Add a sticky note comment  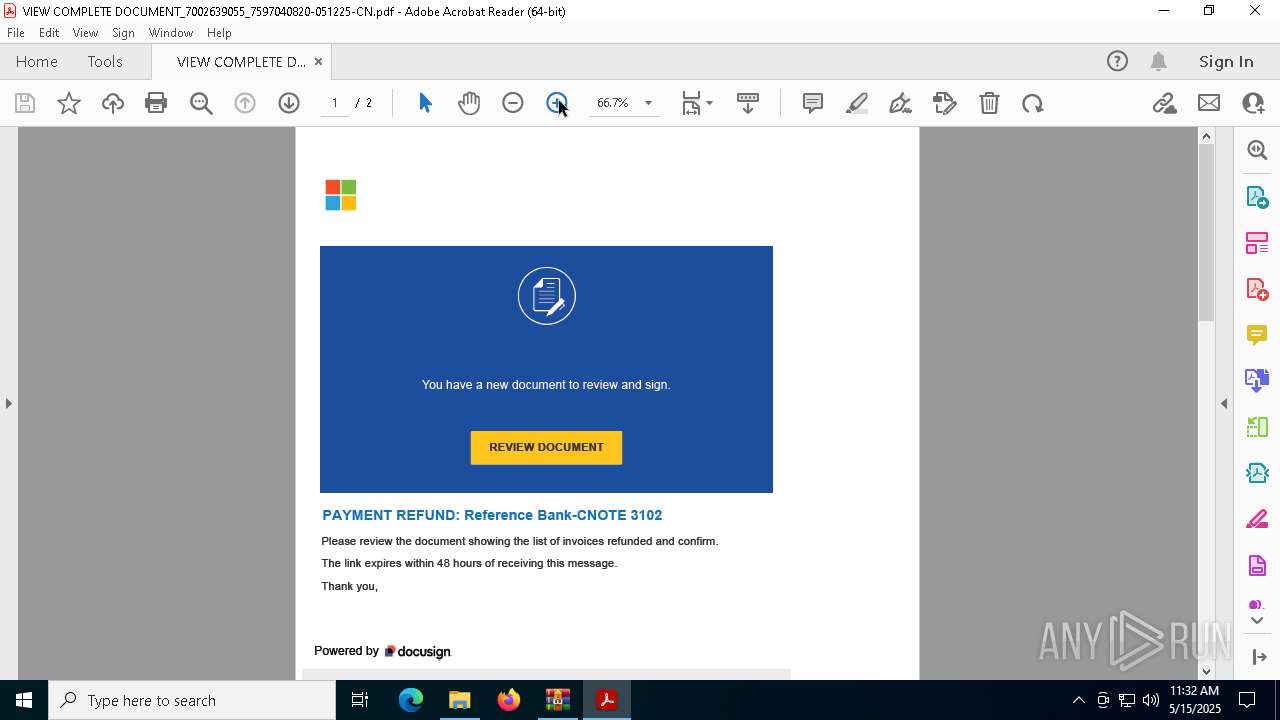pos(813,103)
